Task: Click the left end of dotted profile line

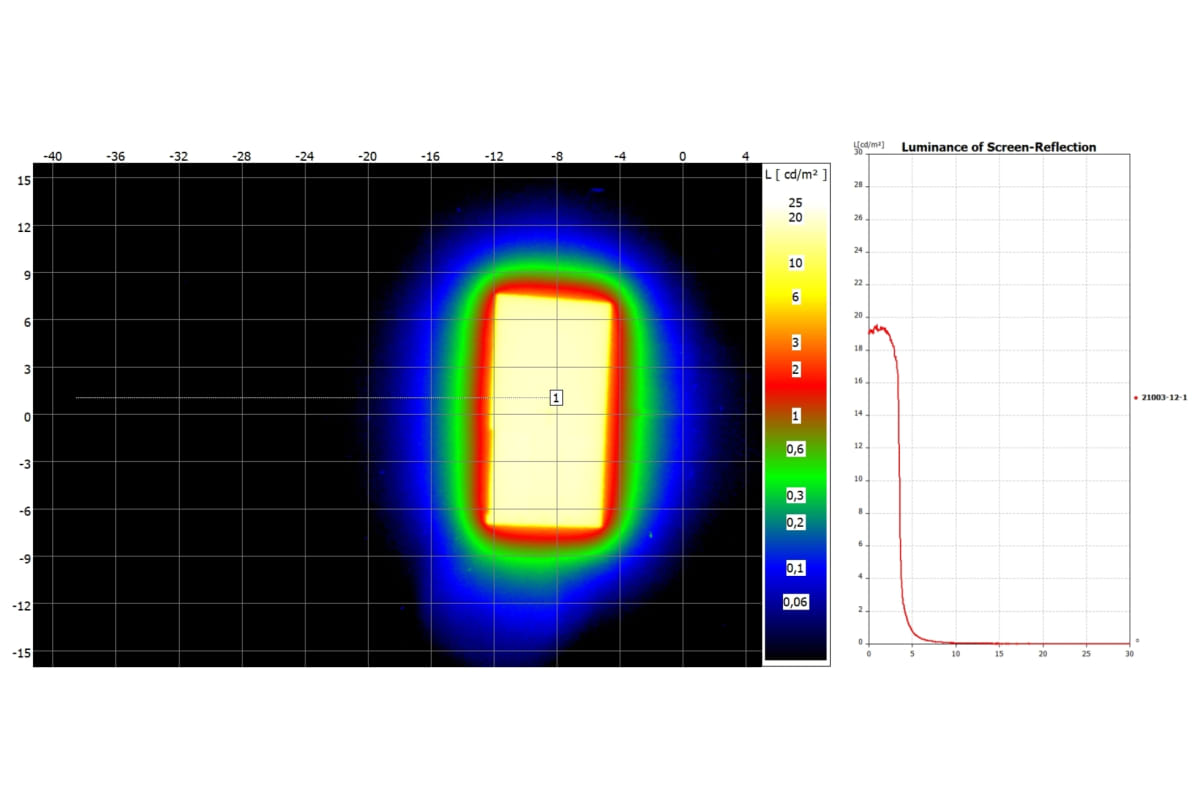Action: 78,398
